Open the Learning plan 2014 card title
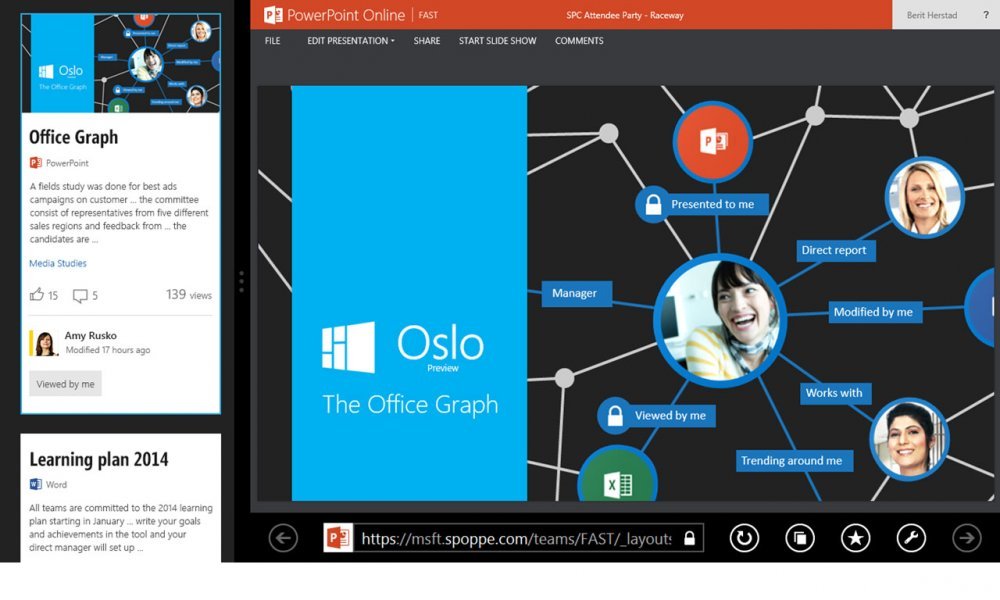Image resolution: width=1000 pixels, height=600 pixels. point(99,460)
